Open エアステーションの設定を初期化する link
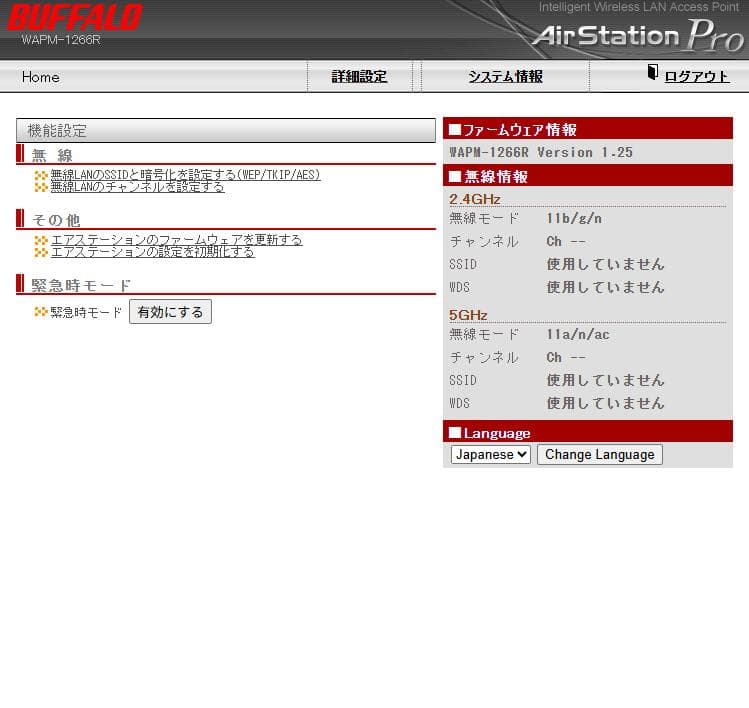Image resolution: width=749 pixels, height=708 pixels. pyautogui.click(x=152, y=252)
